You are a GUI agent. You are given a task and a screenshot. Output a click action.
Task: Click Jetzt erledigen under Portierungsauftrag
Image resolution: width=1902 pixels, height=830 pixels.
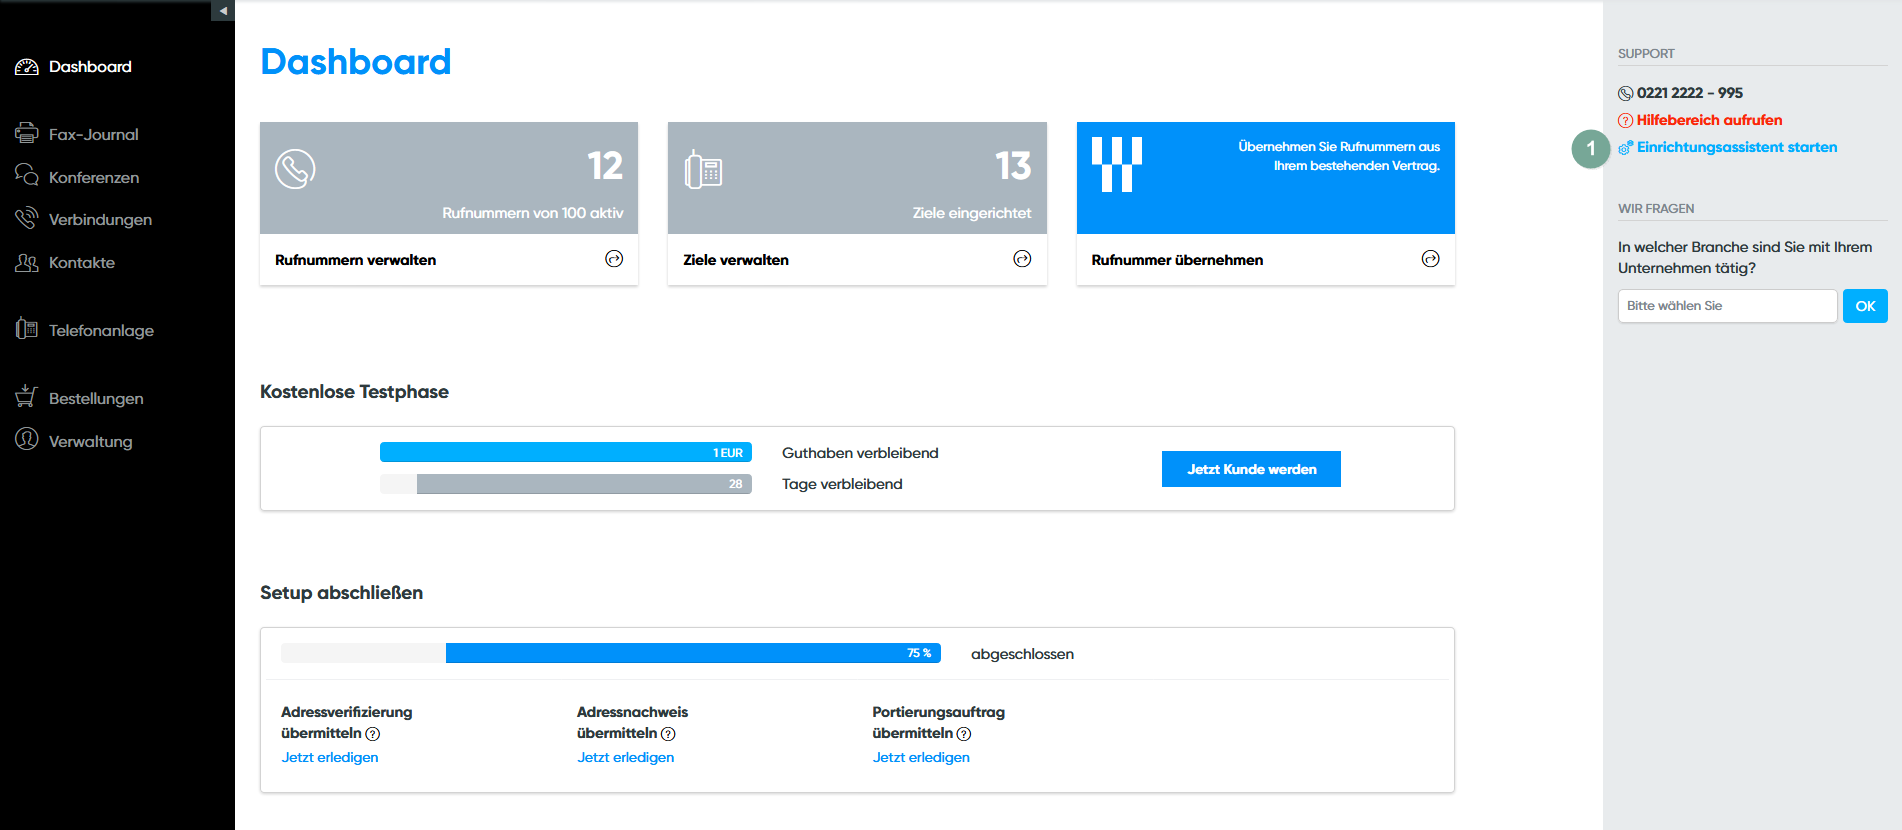[x=920, y=757]
